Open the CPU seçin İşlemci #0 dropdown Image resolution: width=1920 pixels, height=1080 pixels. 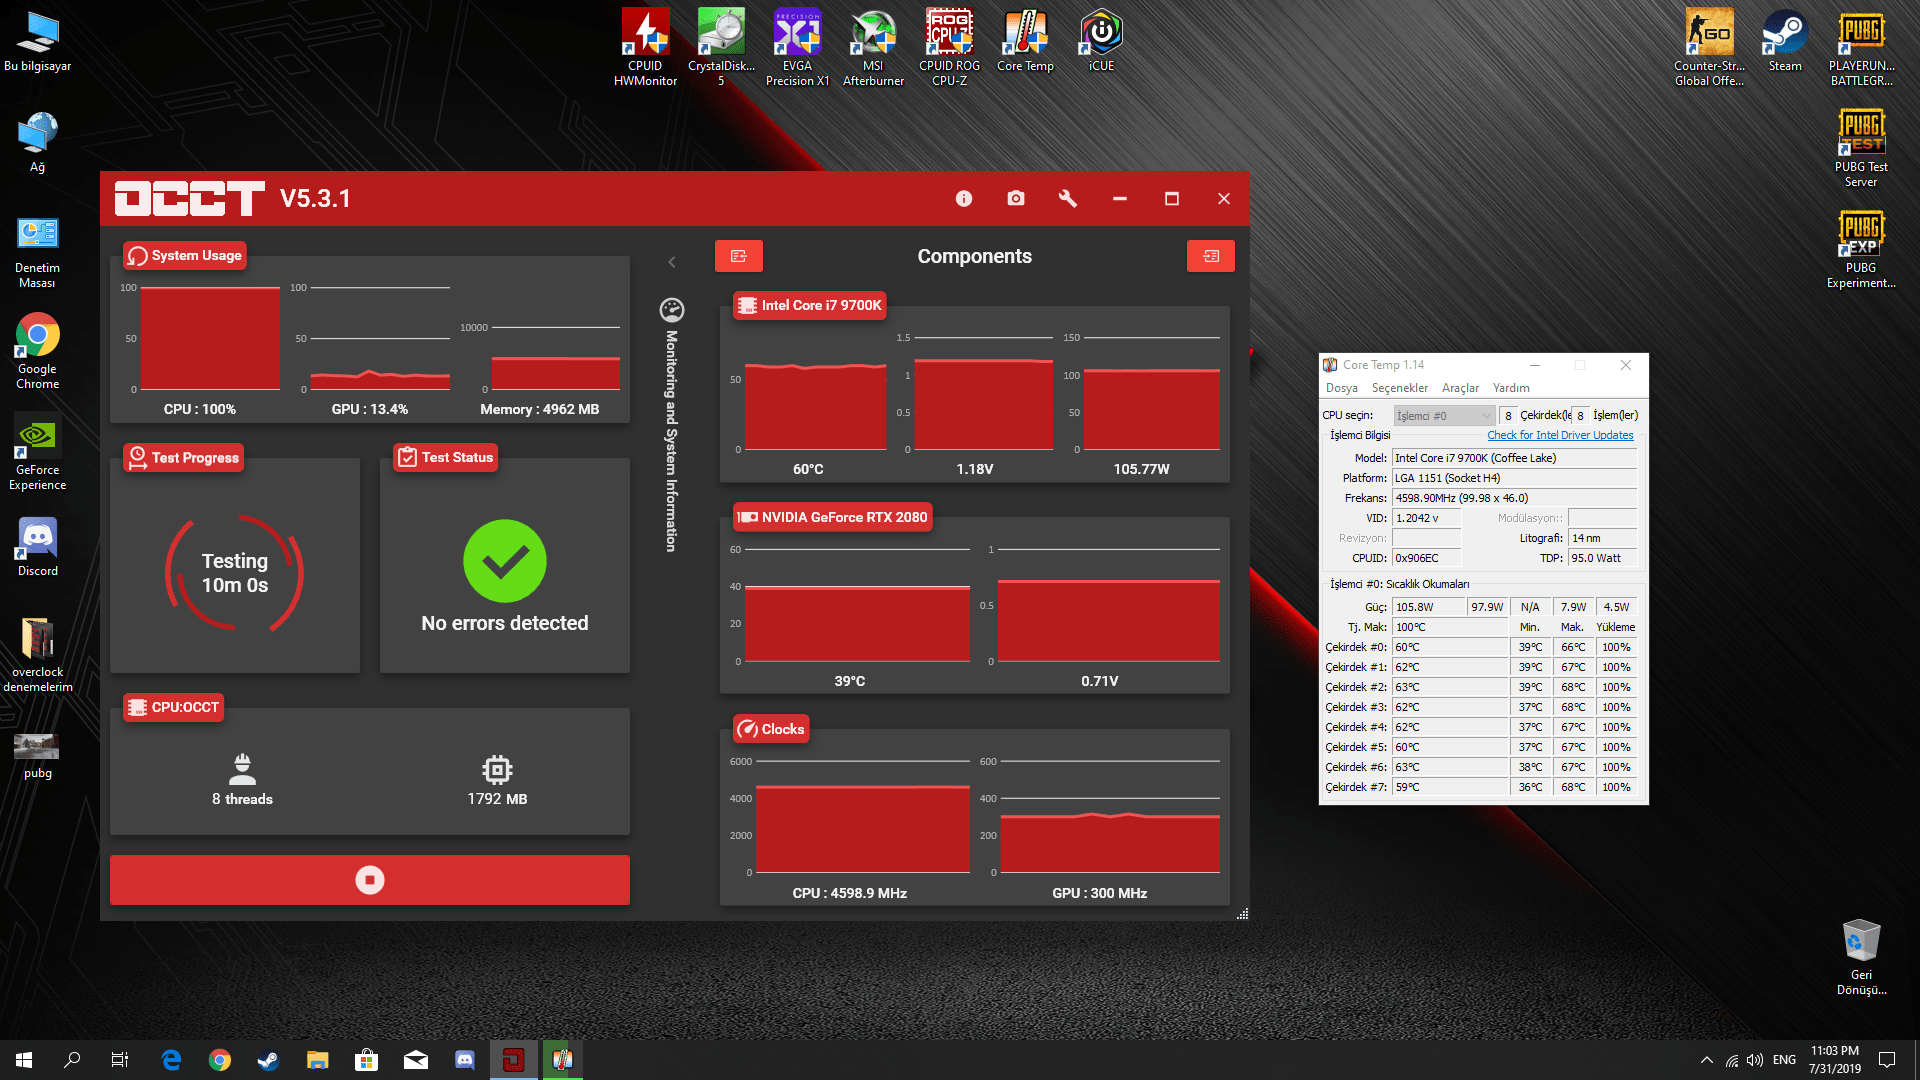1443,416
